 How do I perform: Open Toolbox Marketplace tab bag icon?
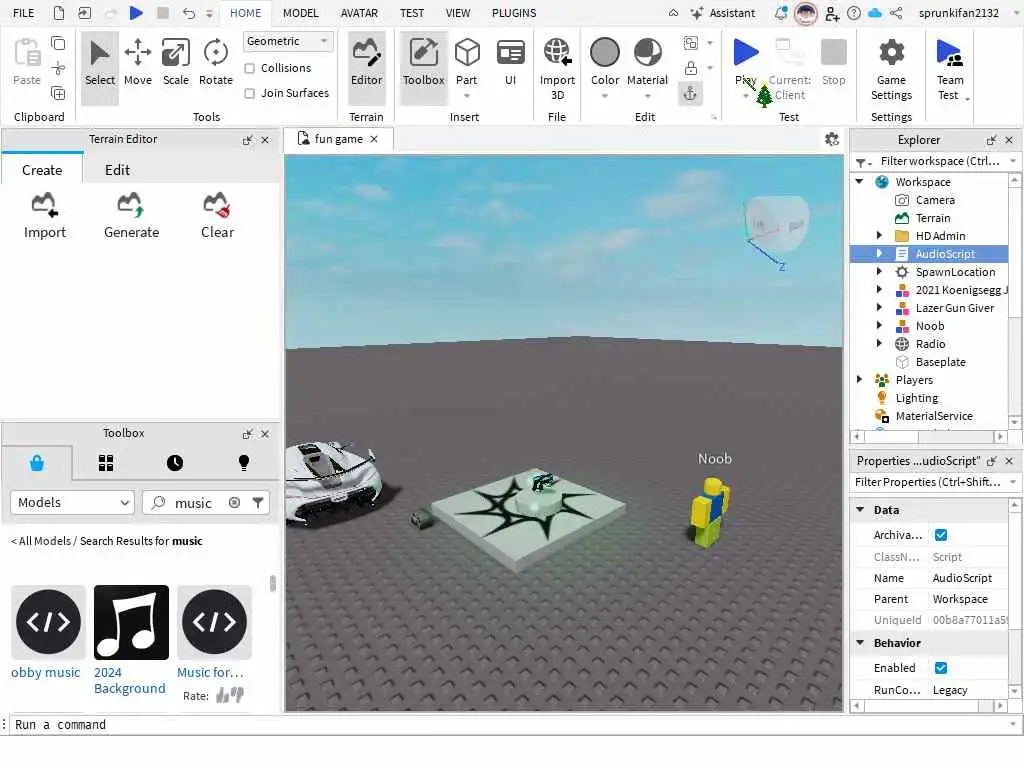pos(37,463)
